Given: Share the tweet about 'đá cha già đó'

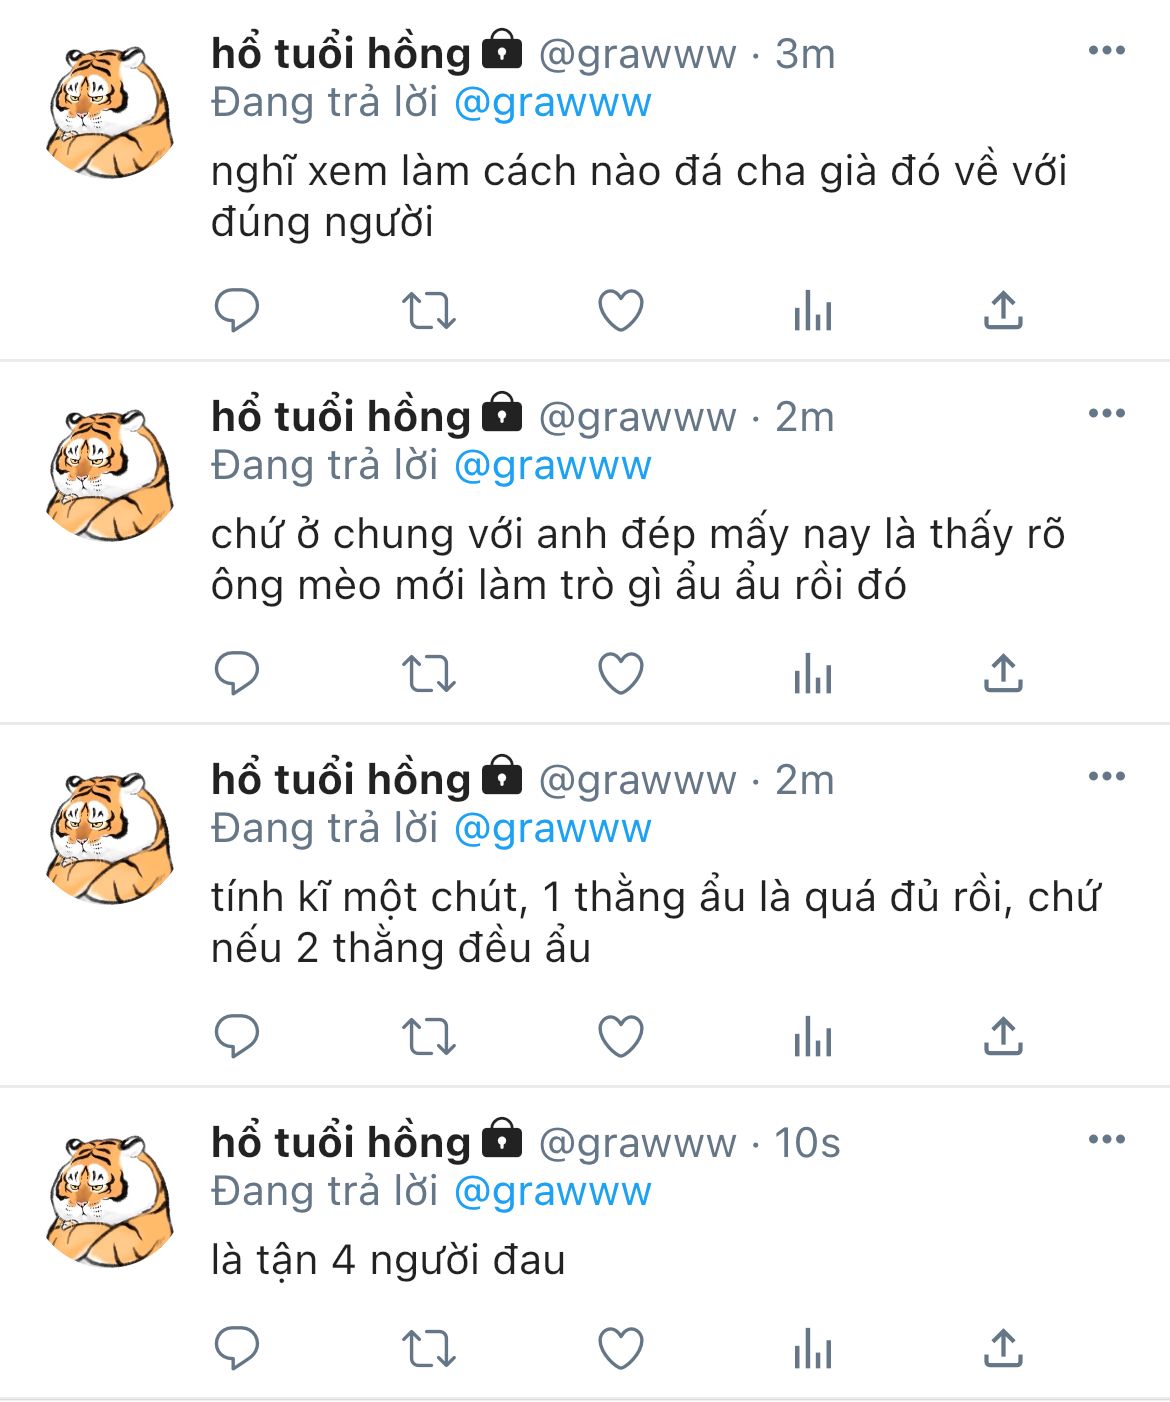Looking at the screenshot, I should (1003, 310).
